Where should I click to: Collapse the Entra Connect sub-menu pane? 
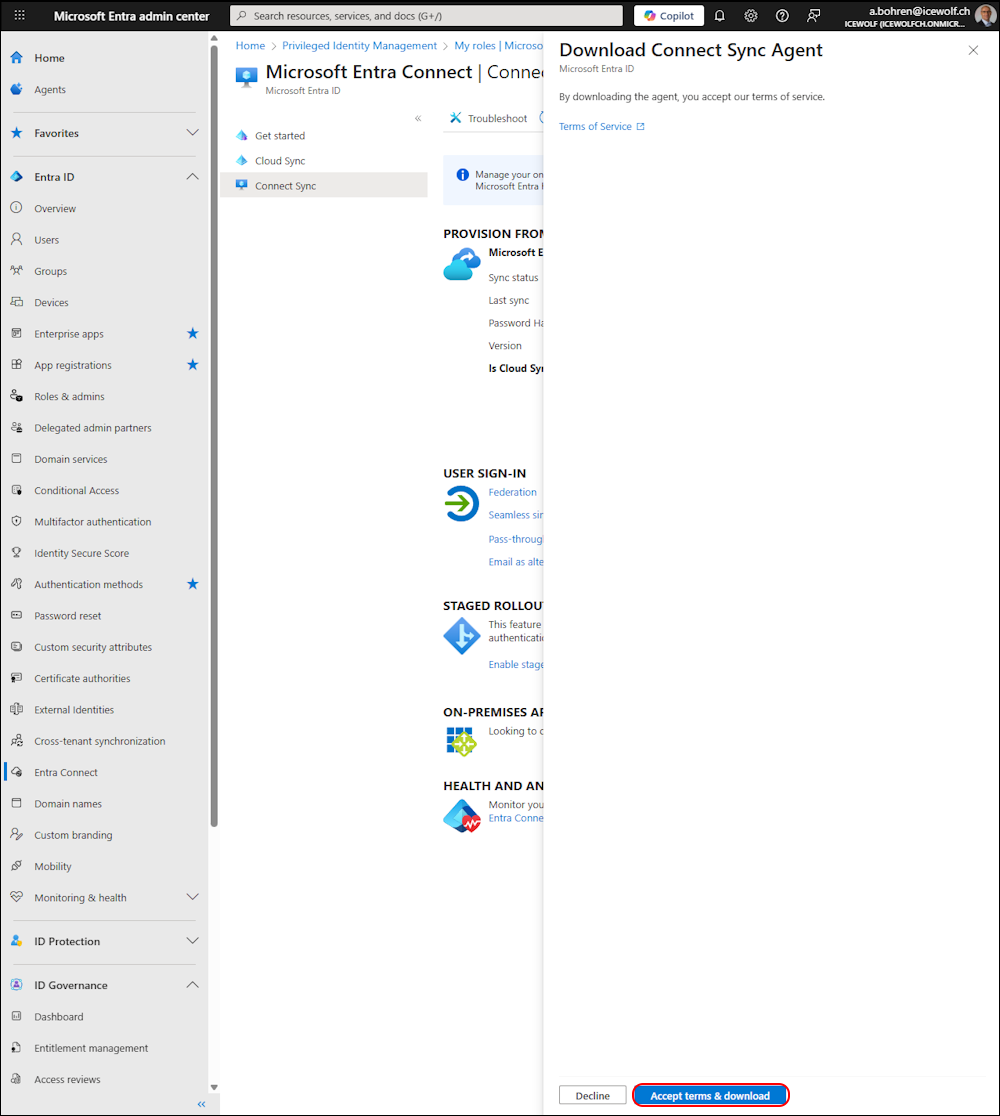pyautogui.click(x=418, y=119)
